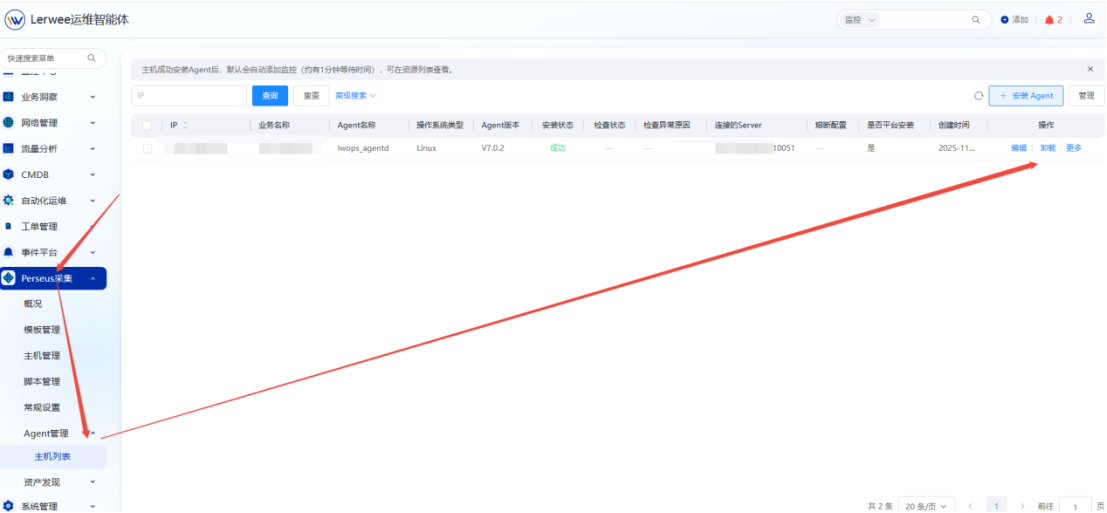Image resolution: width=1107 pixels, height=513 pixels.
Task: Click the IP filter input field
Action: pyautogui.click(x=189, y=96)
